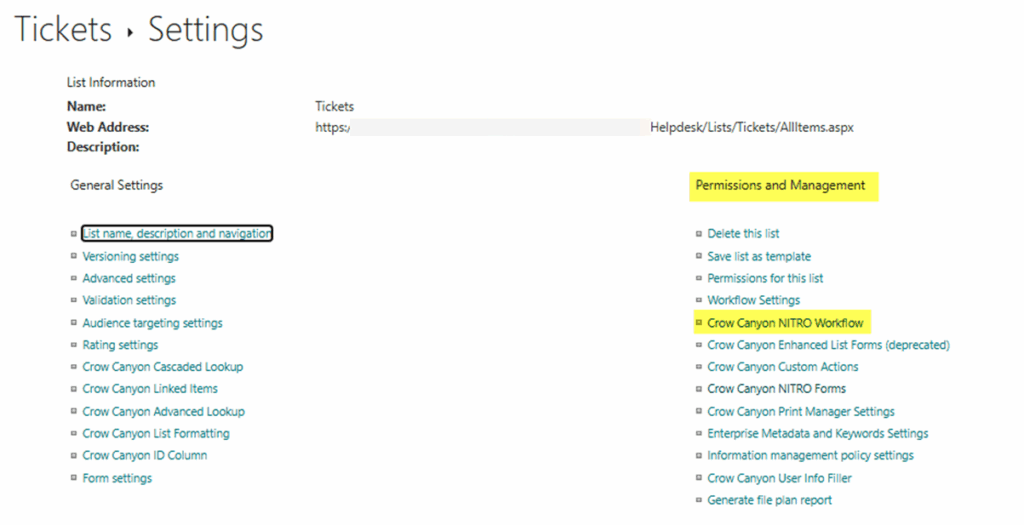Open Crow Canyon Cascaded Lookup
The width and height of the screenshot is (1024, 525).
[162, 367]
